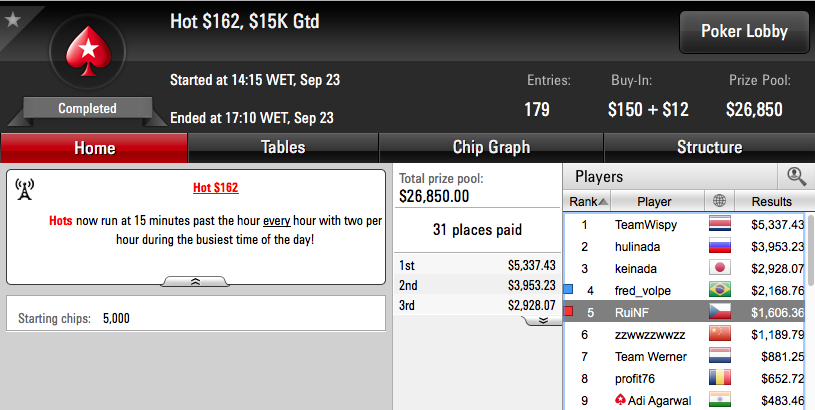Viewport: 815px width, 410px height.
Task: Open the red Hot $162 link
Action: 216,188
